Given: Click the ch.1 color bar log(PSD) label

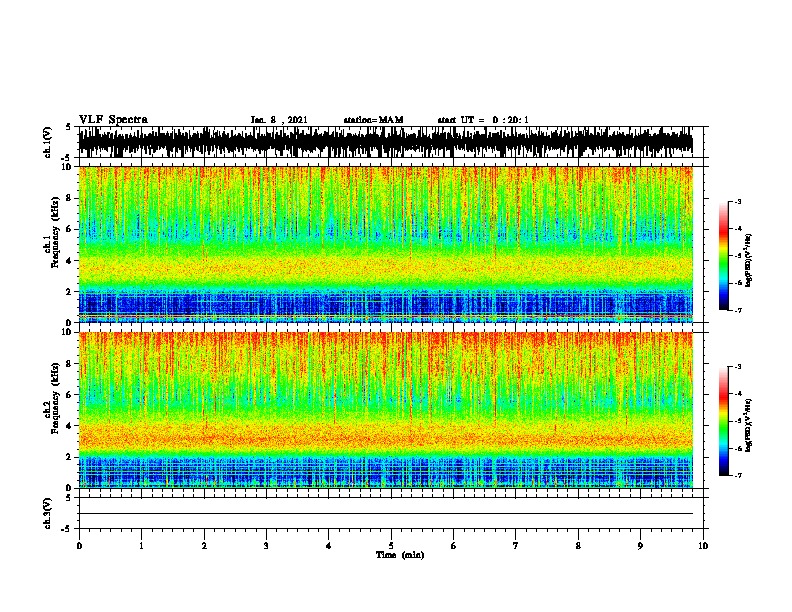Looking at the screenshot, I should (x=748, y=260).
